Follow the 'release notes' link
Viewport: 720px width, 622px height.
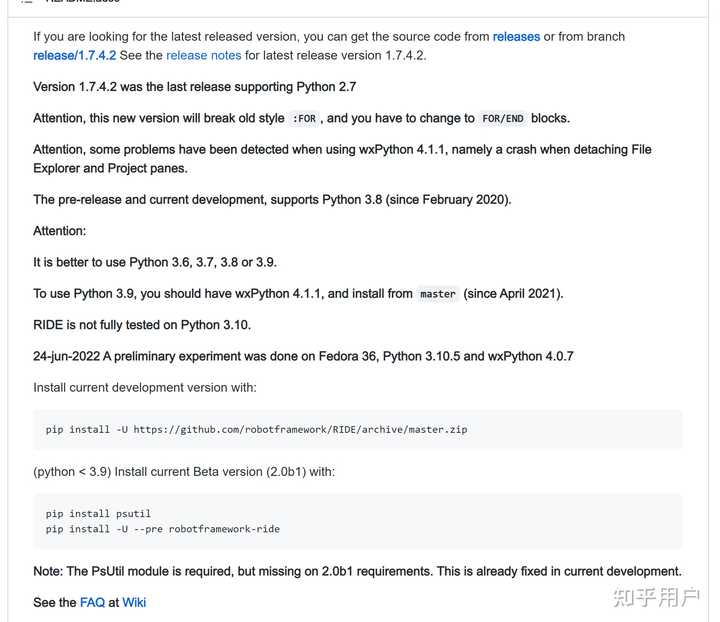point(203,56)
